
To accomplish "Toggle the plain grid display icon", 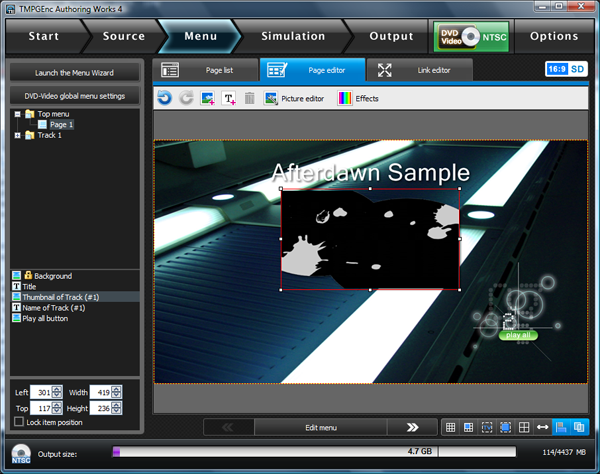I will coord(450,427).
